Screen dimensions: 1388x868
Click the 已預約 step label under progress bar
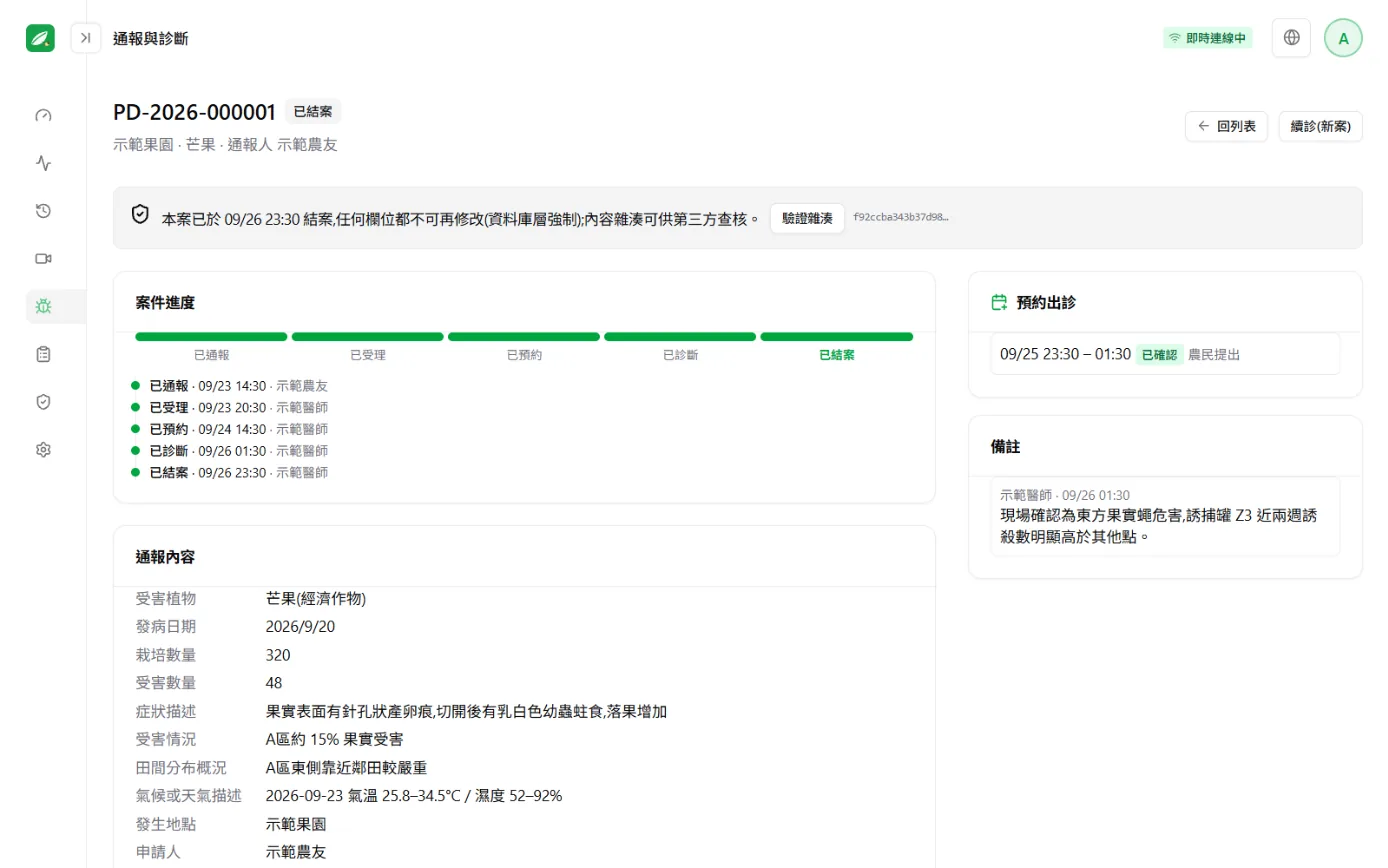tap(524, 355)
